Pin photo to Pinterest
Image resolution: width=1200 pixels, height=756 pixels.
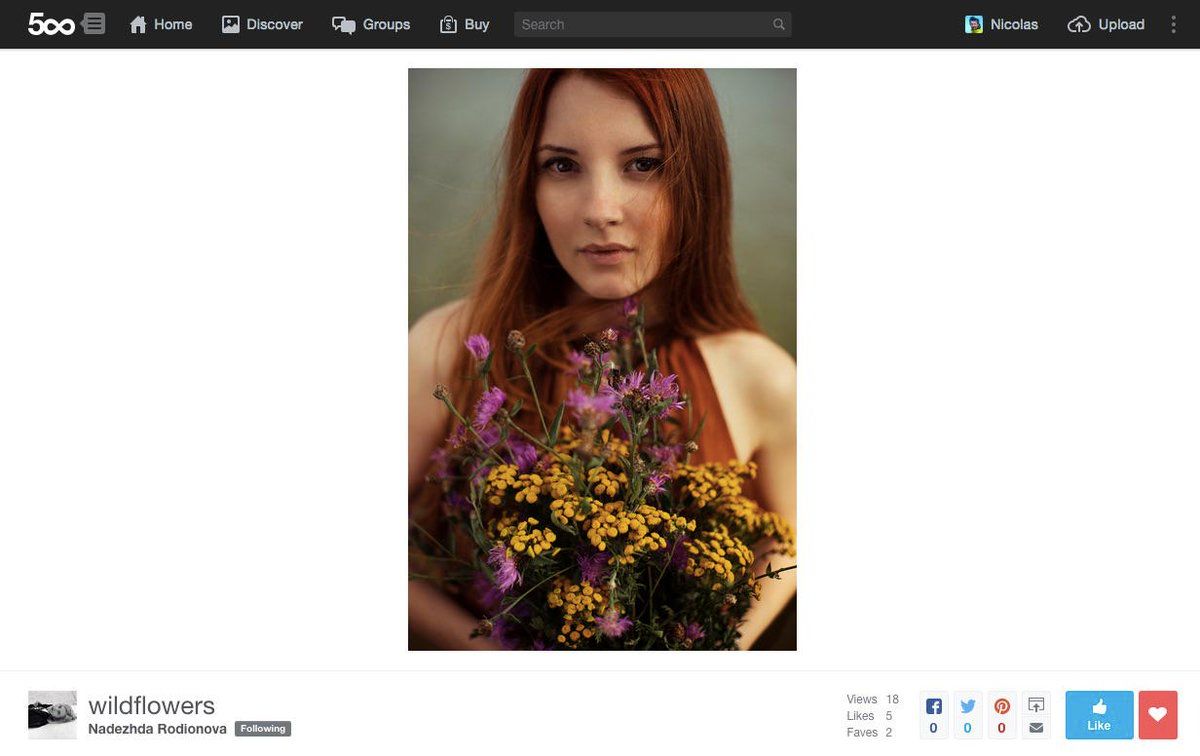pyautogui.click(x=1002, y=715)
